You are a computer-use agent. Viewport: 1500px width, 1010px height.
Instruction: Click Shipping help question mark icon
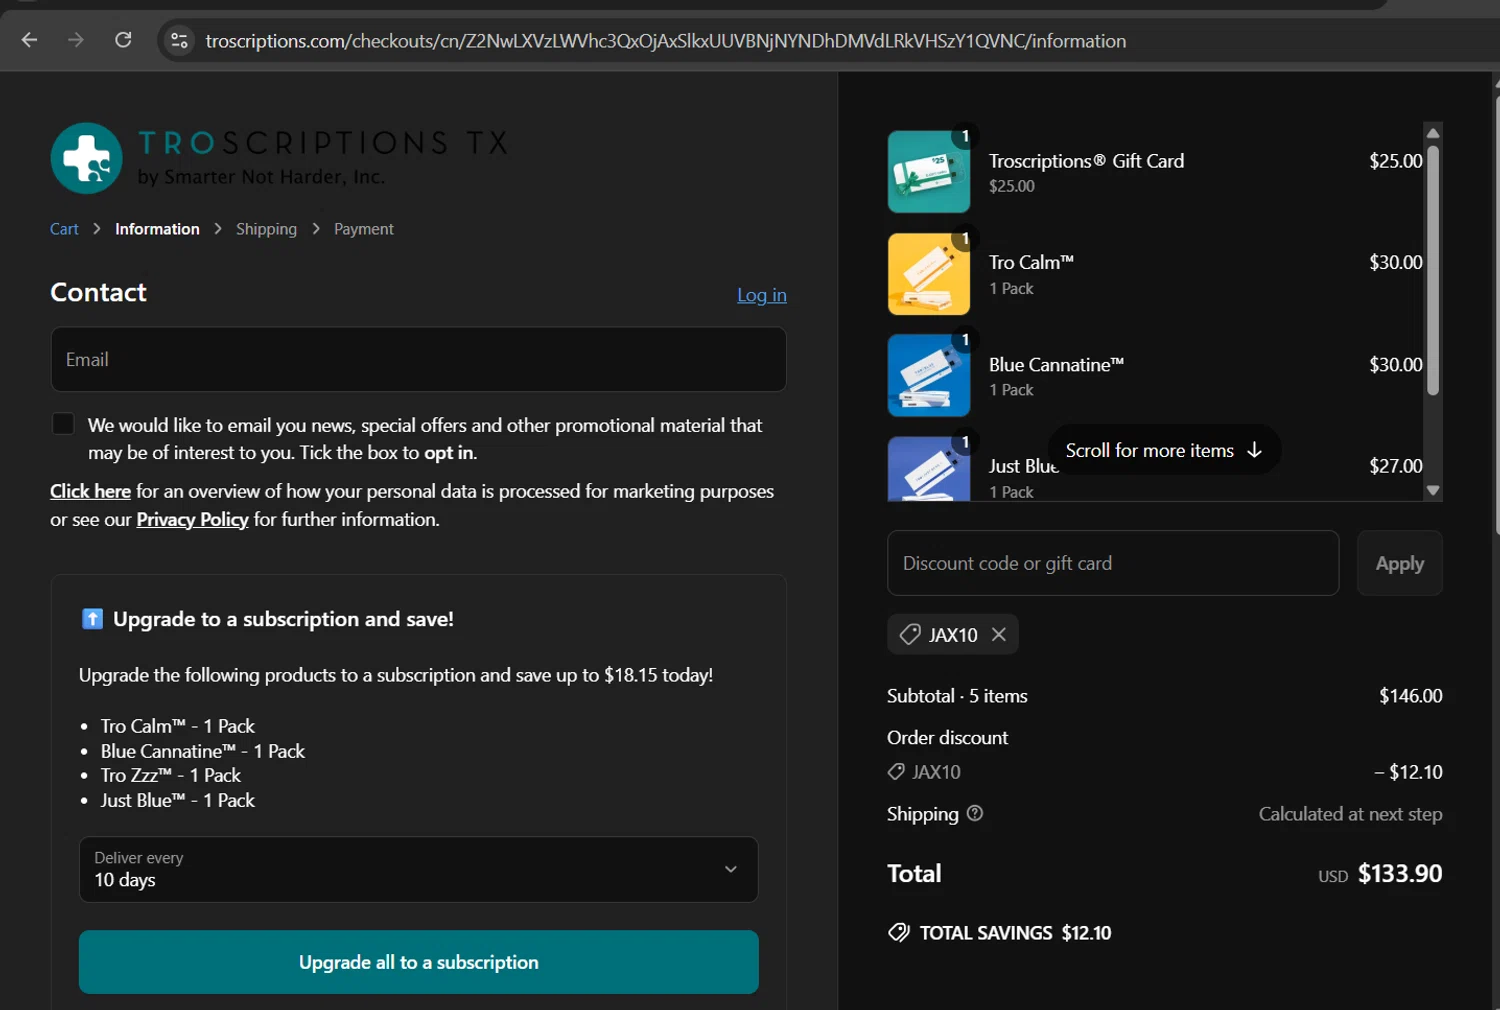tap(975, 813)
